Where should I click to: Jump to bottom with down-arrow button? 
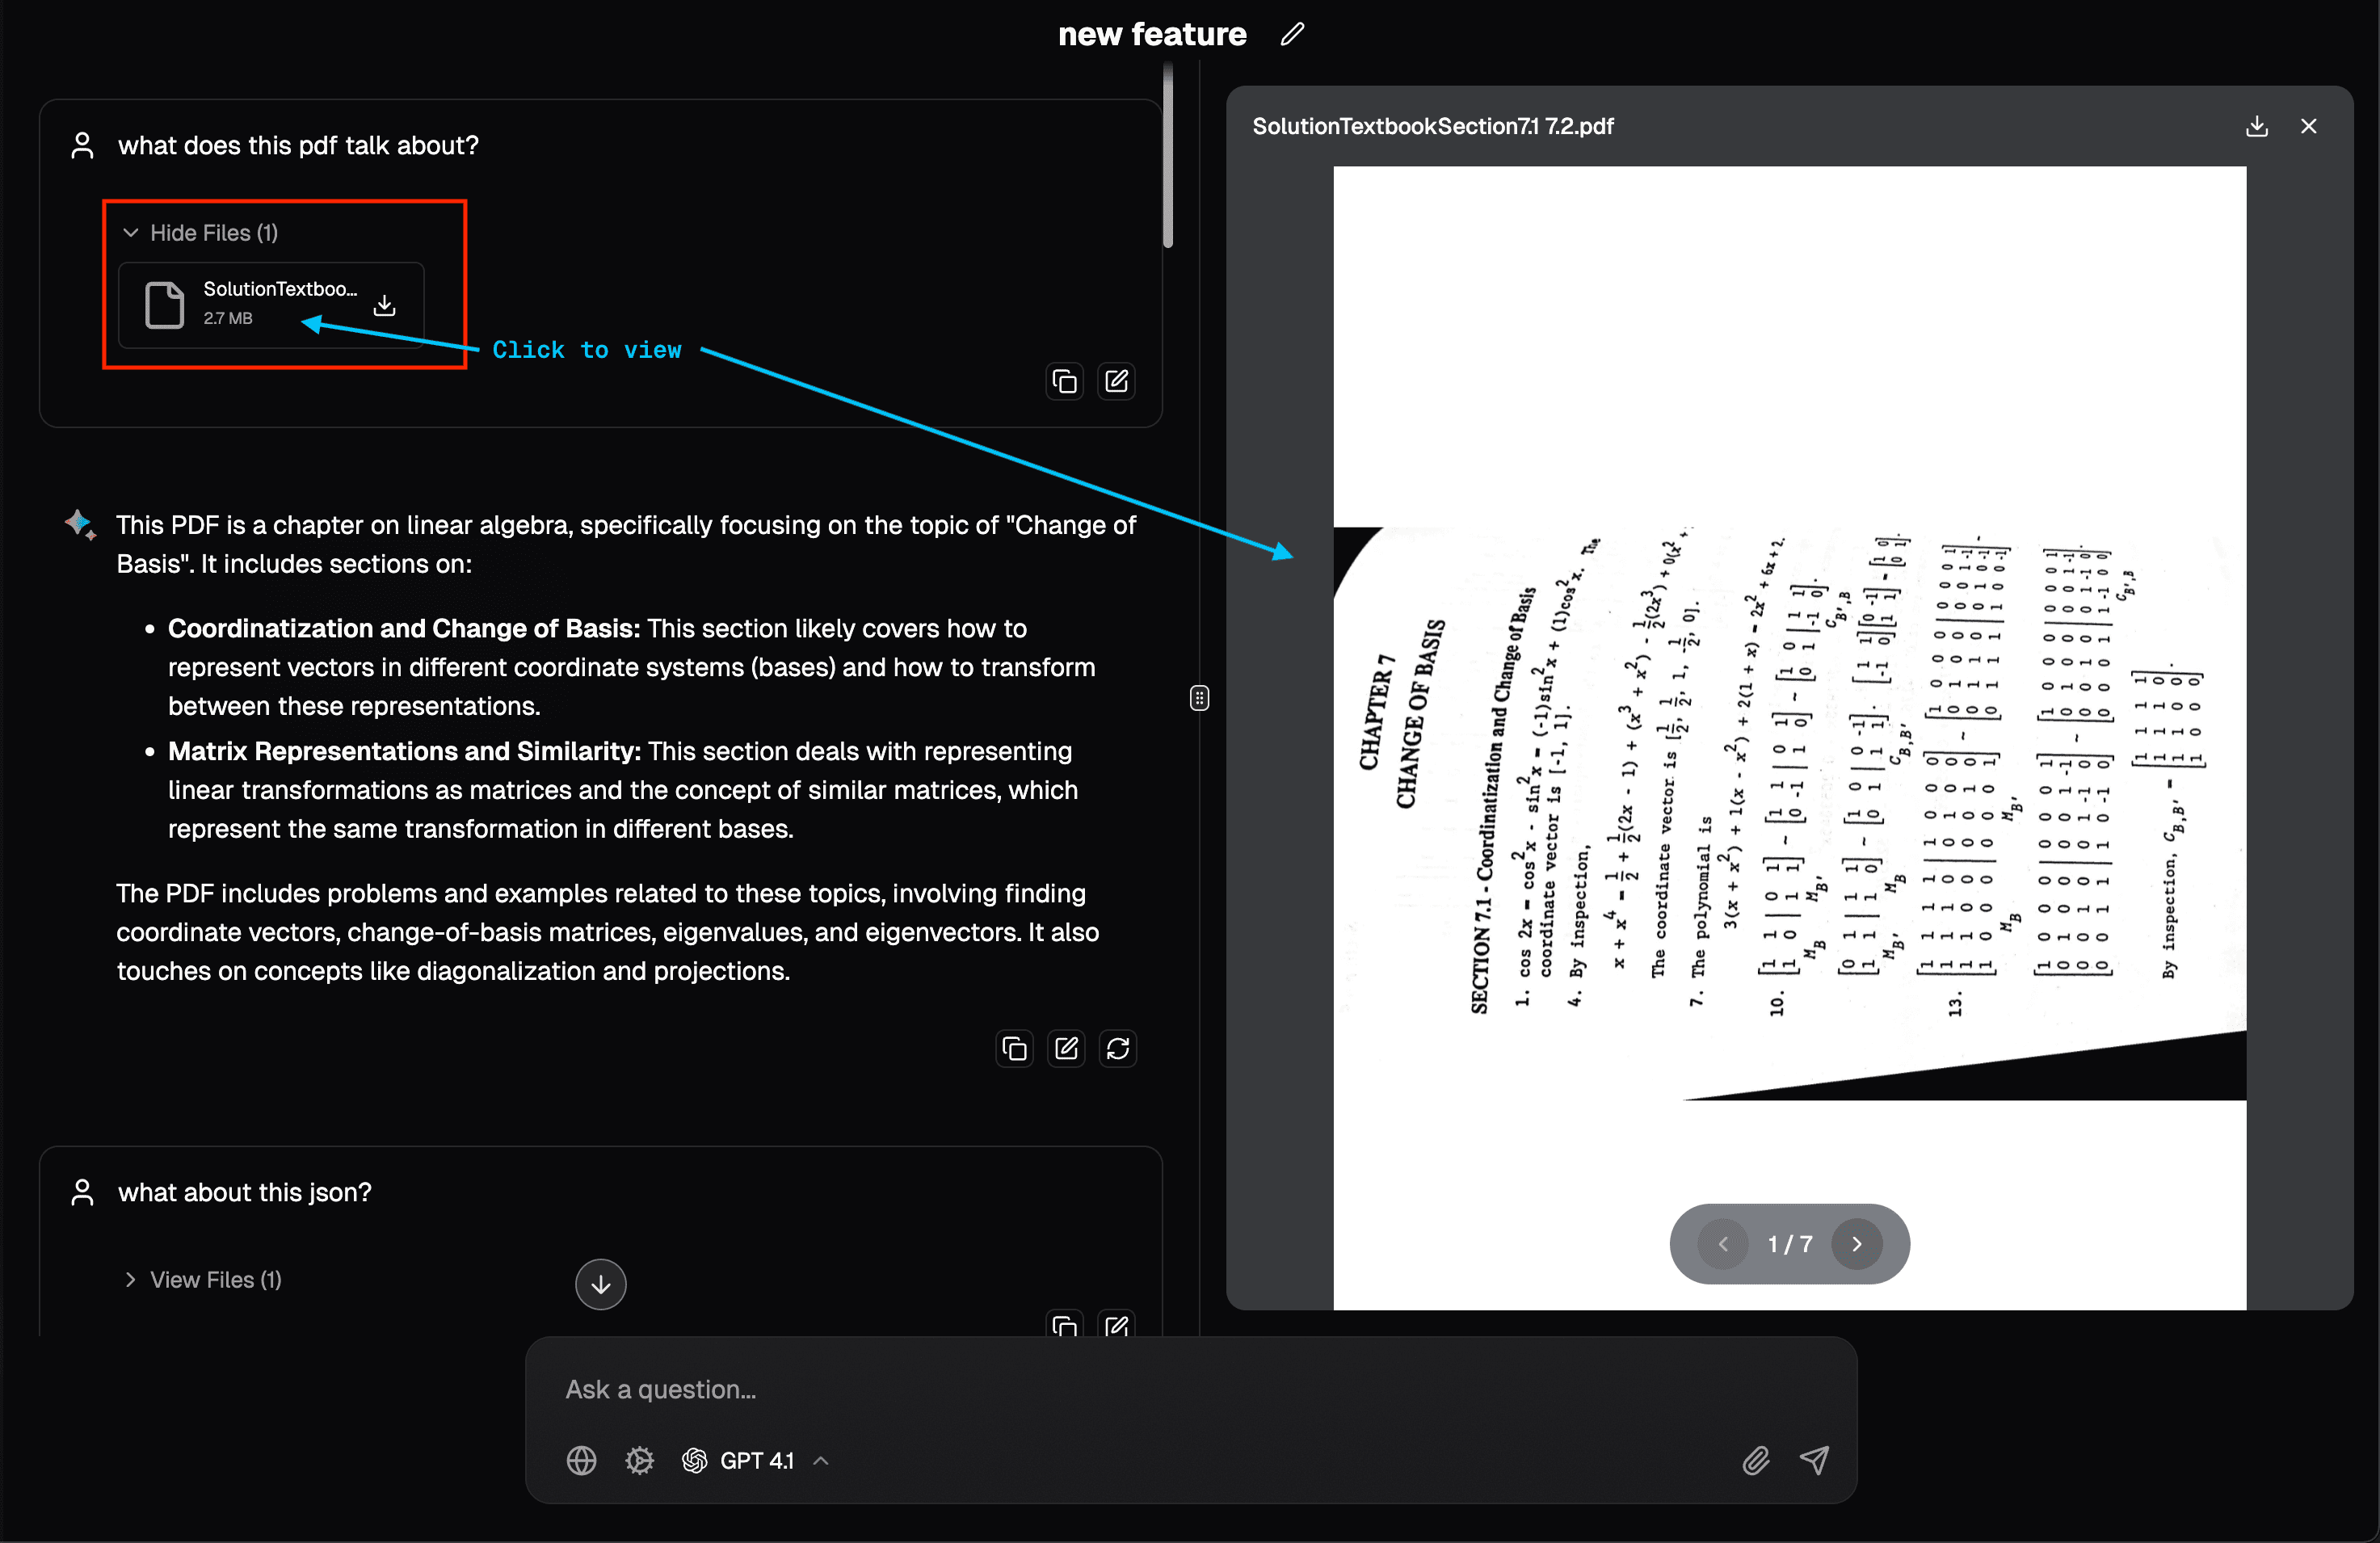pos(601,1284)
